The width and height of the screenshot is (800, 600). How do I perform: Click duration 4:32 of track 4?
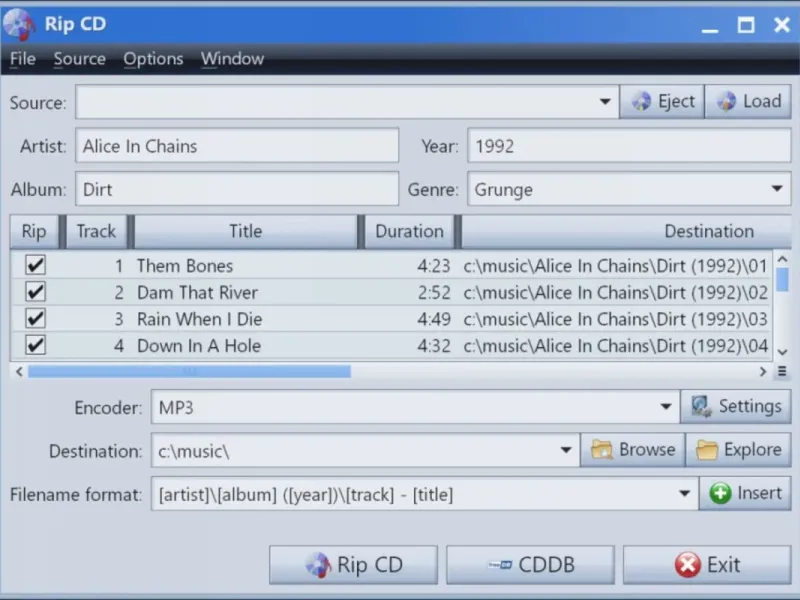pos(434,345)
